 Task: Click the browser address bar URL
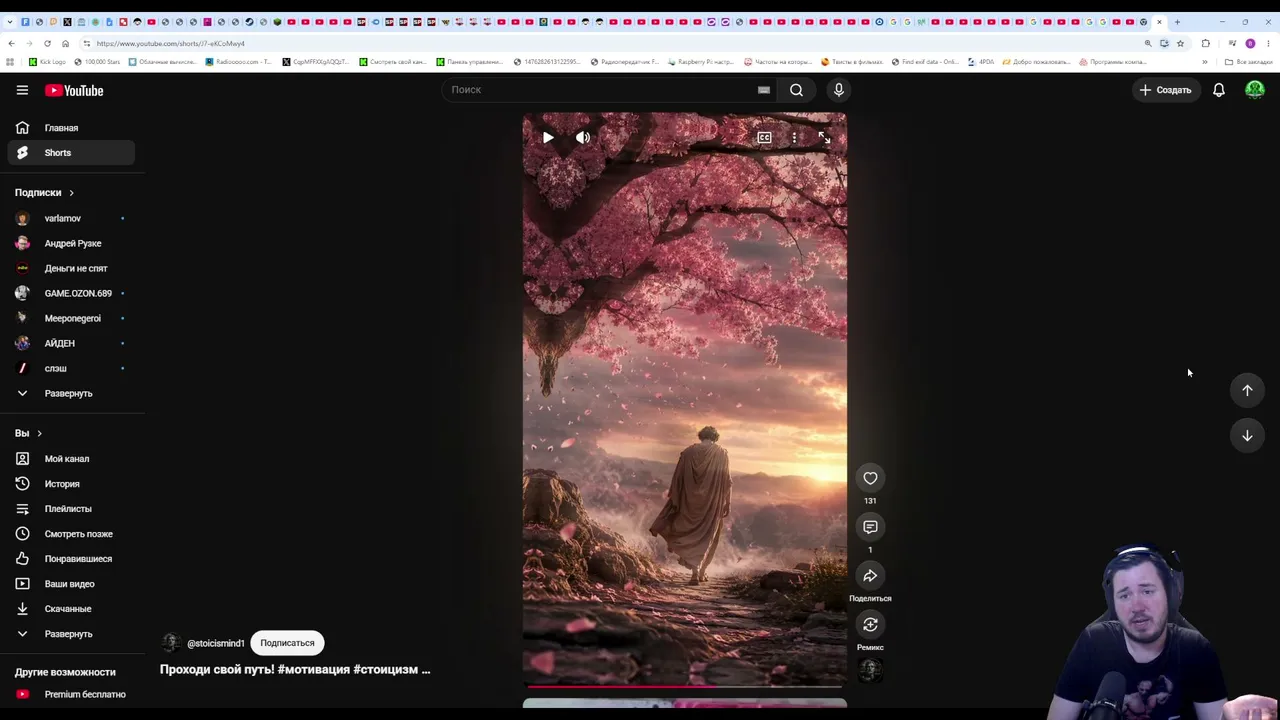click(x=170, y=43)
